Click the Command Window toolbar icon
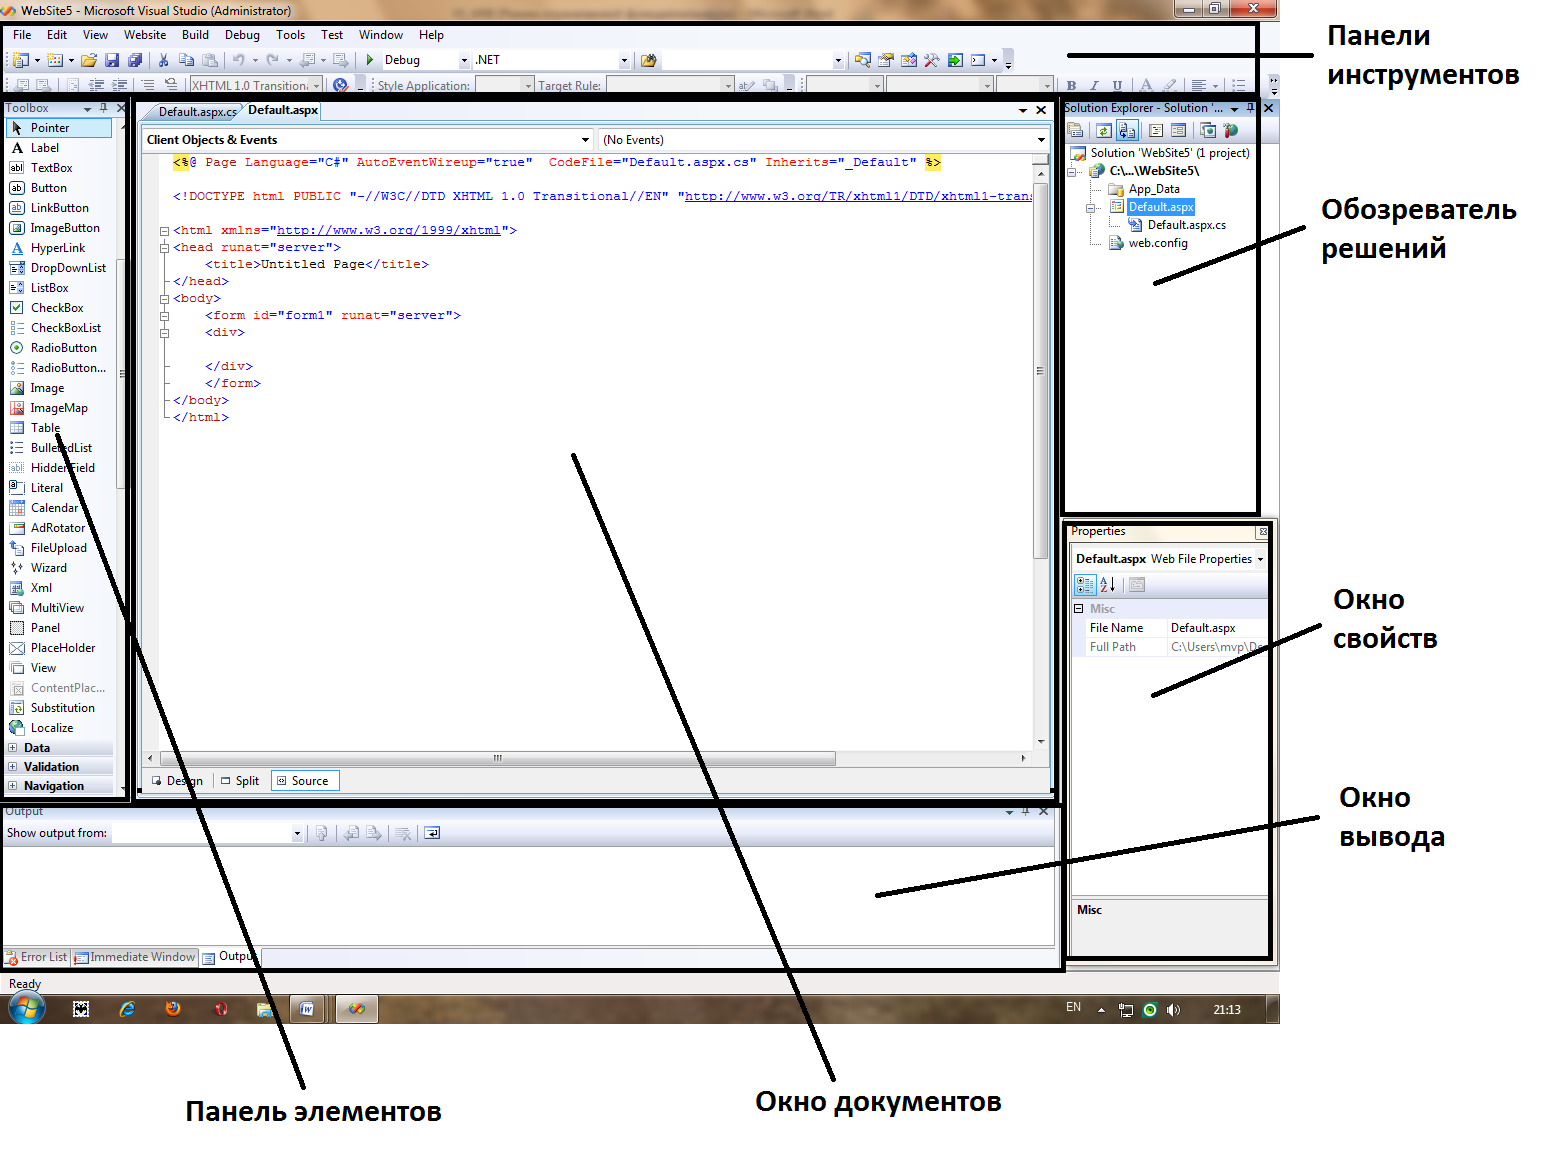The image size is (1564, 1152). coord(978,60)
